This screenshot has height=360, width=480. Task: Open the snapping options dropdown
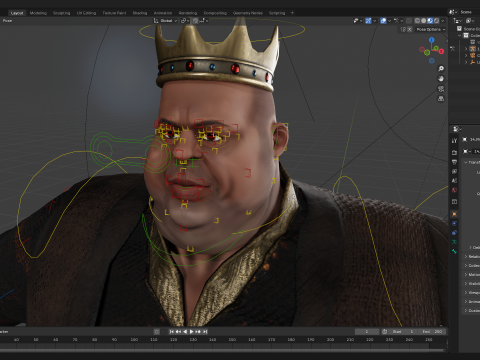coord(204,21)
